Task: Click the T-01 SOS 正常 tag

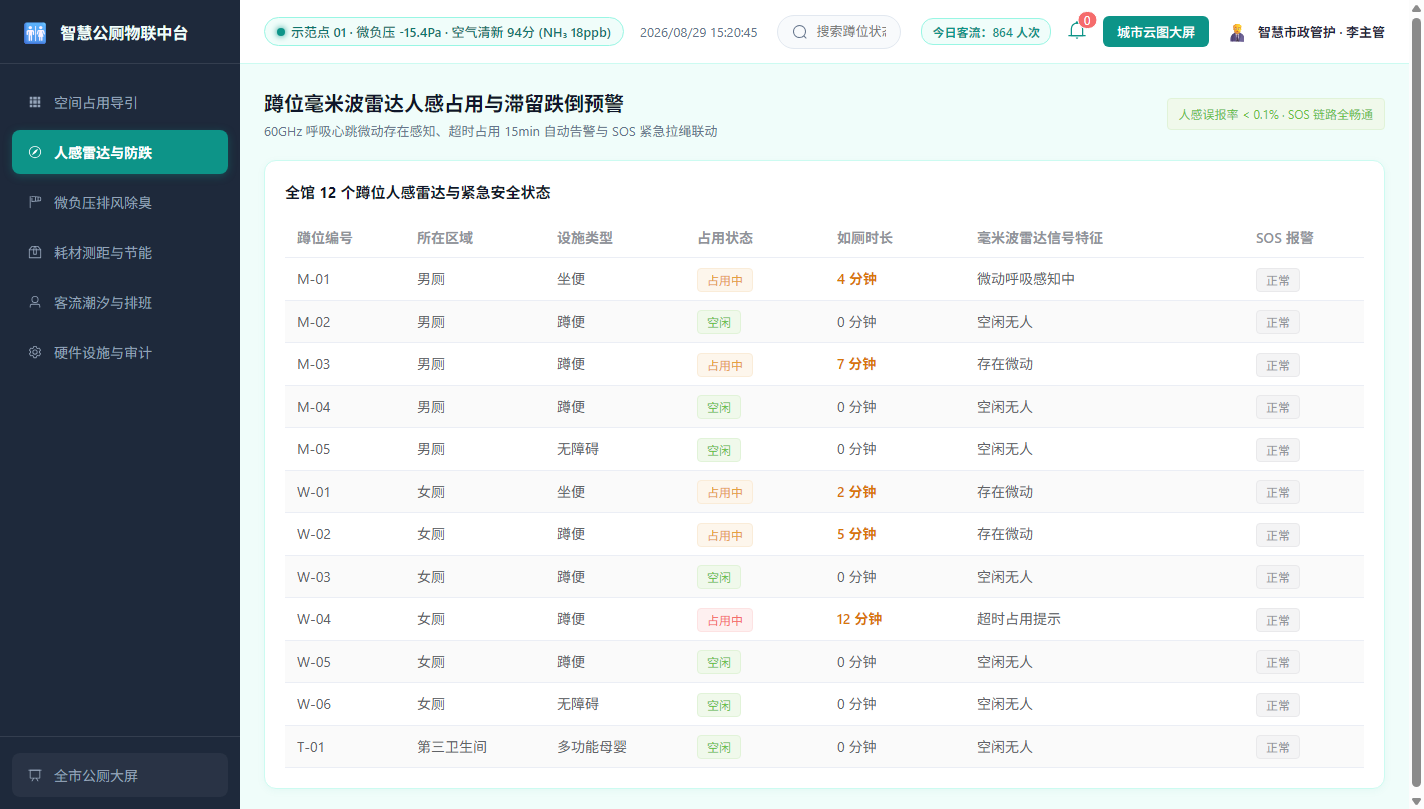Action: pos(1277,747)
